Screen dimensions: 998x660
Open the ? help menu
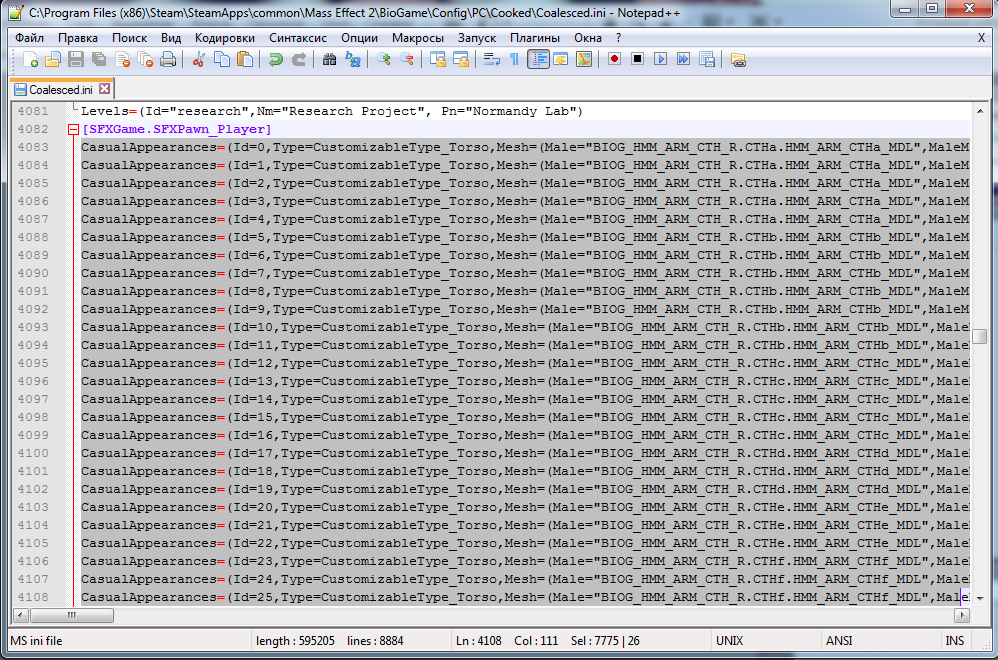[618, 38]
